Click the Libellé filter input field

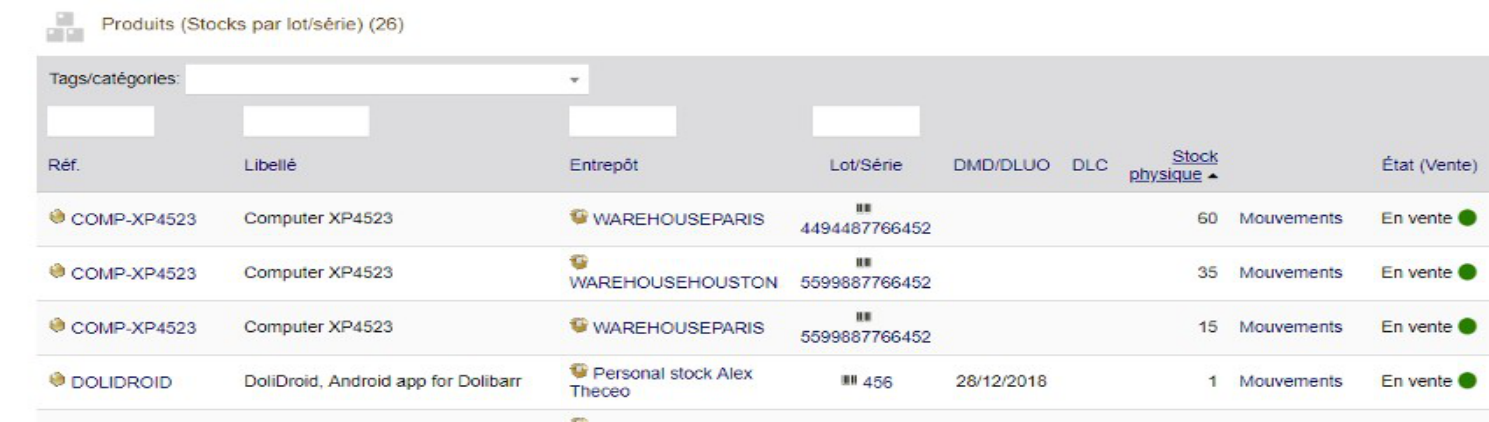[305, 121]
